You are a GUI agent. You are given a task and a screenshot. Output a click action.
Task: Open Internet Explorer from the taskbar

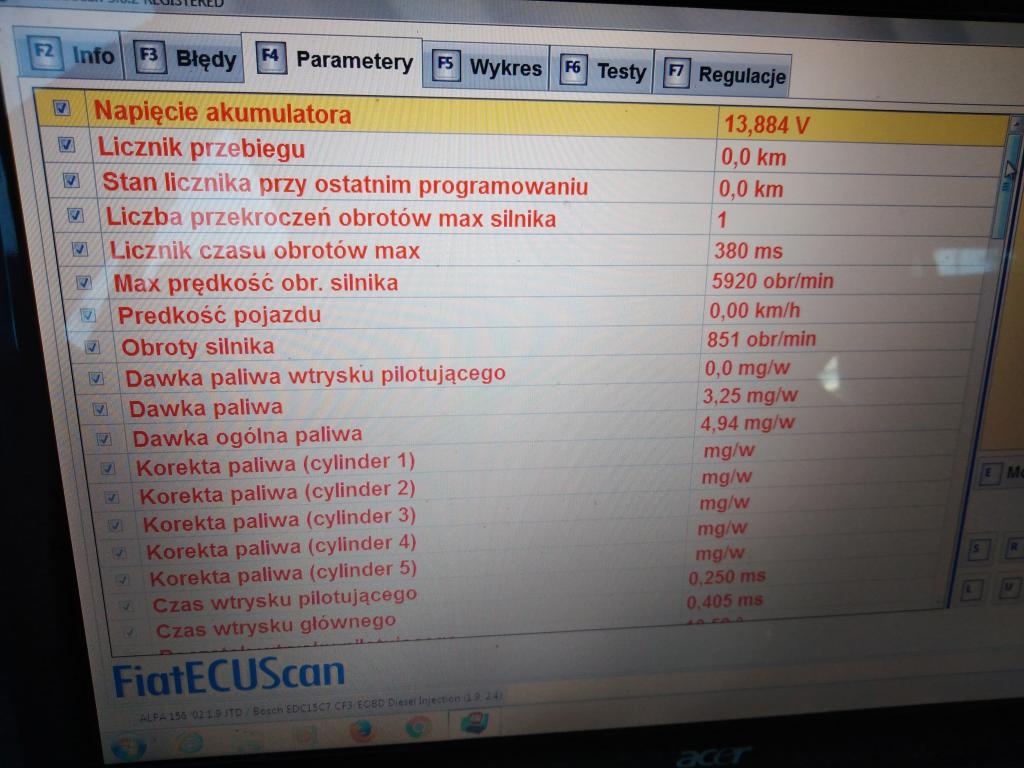(190, 743)
